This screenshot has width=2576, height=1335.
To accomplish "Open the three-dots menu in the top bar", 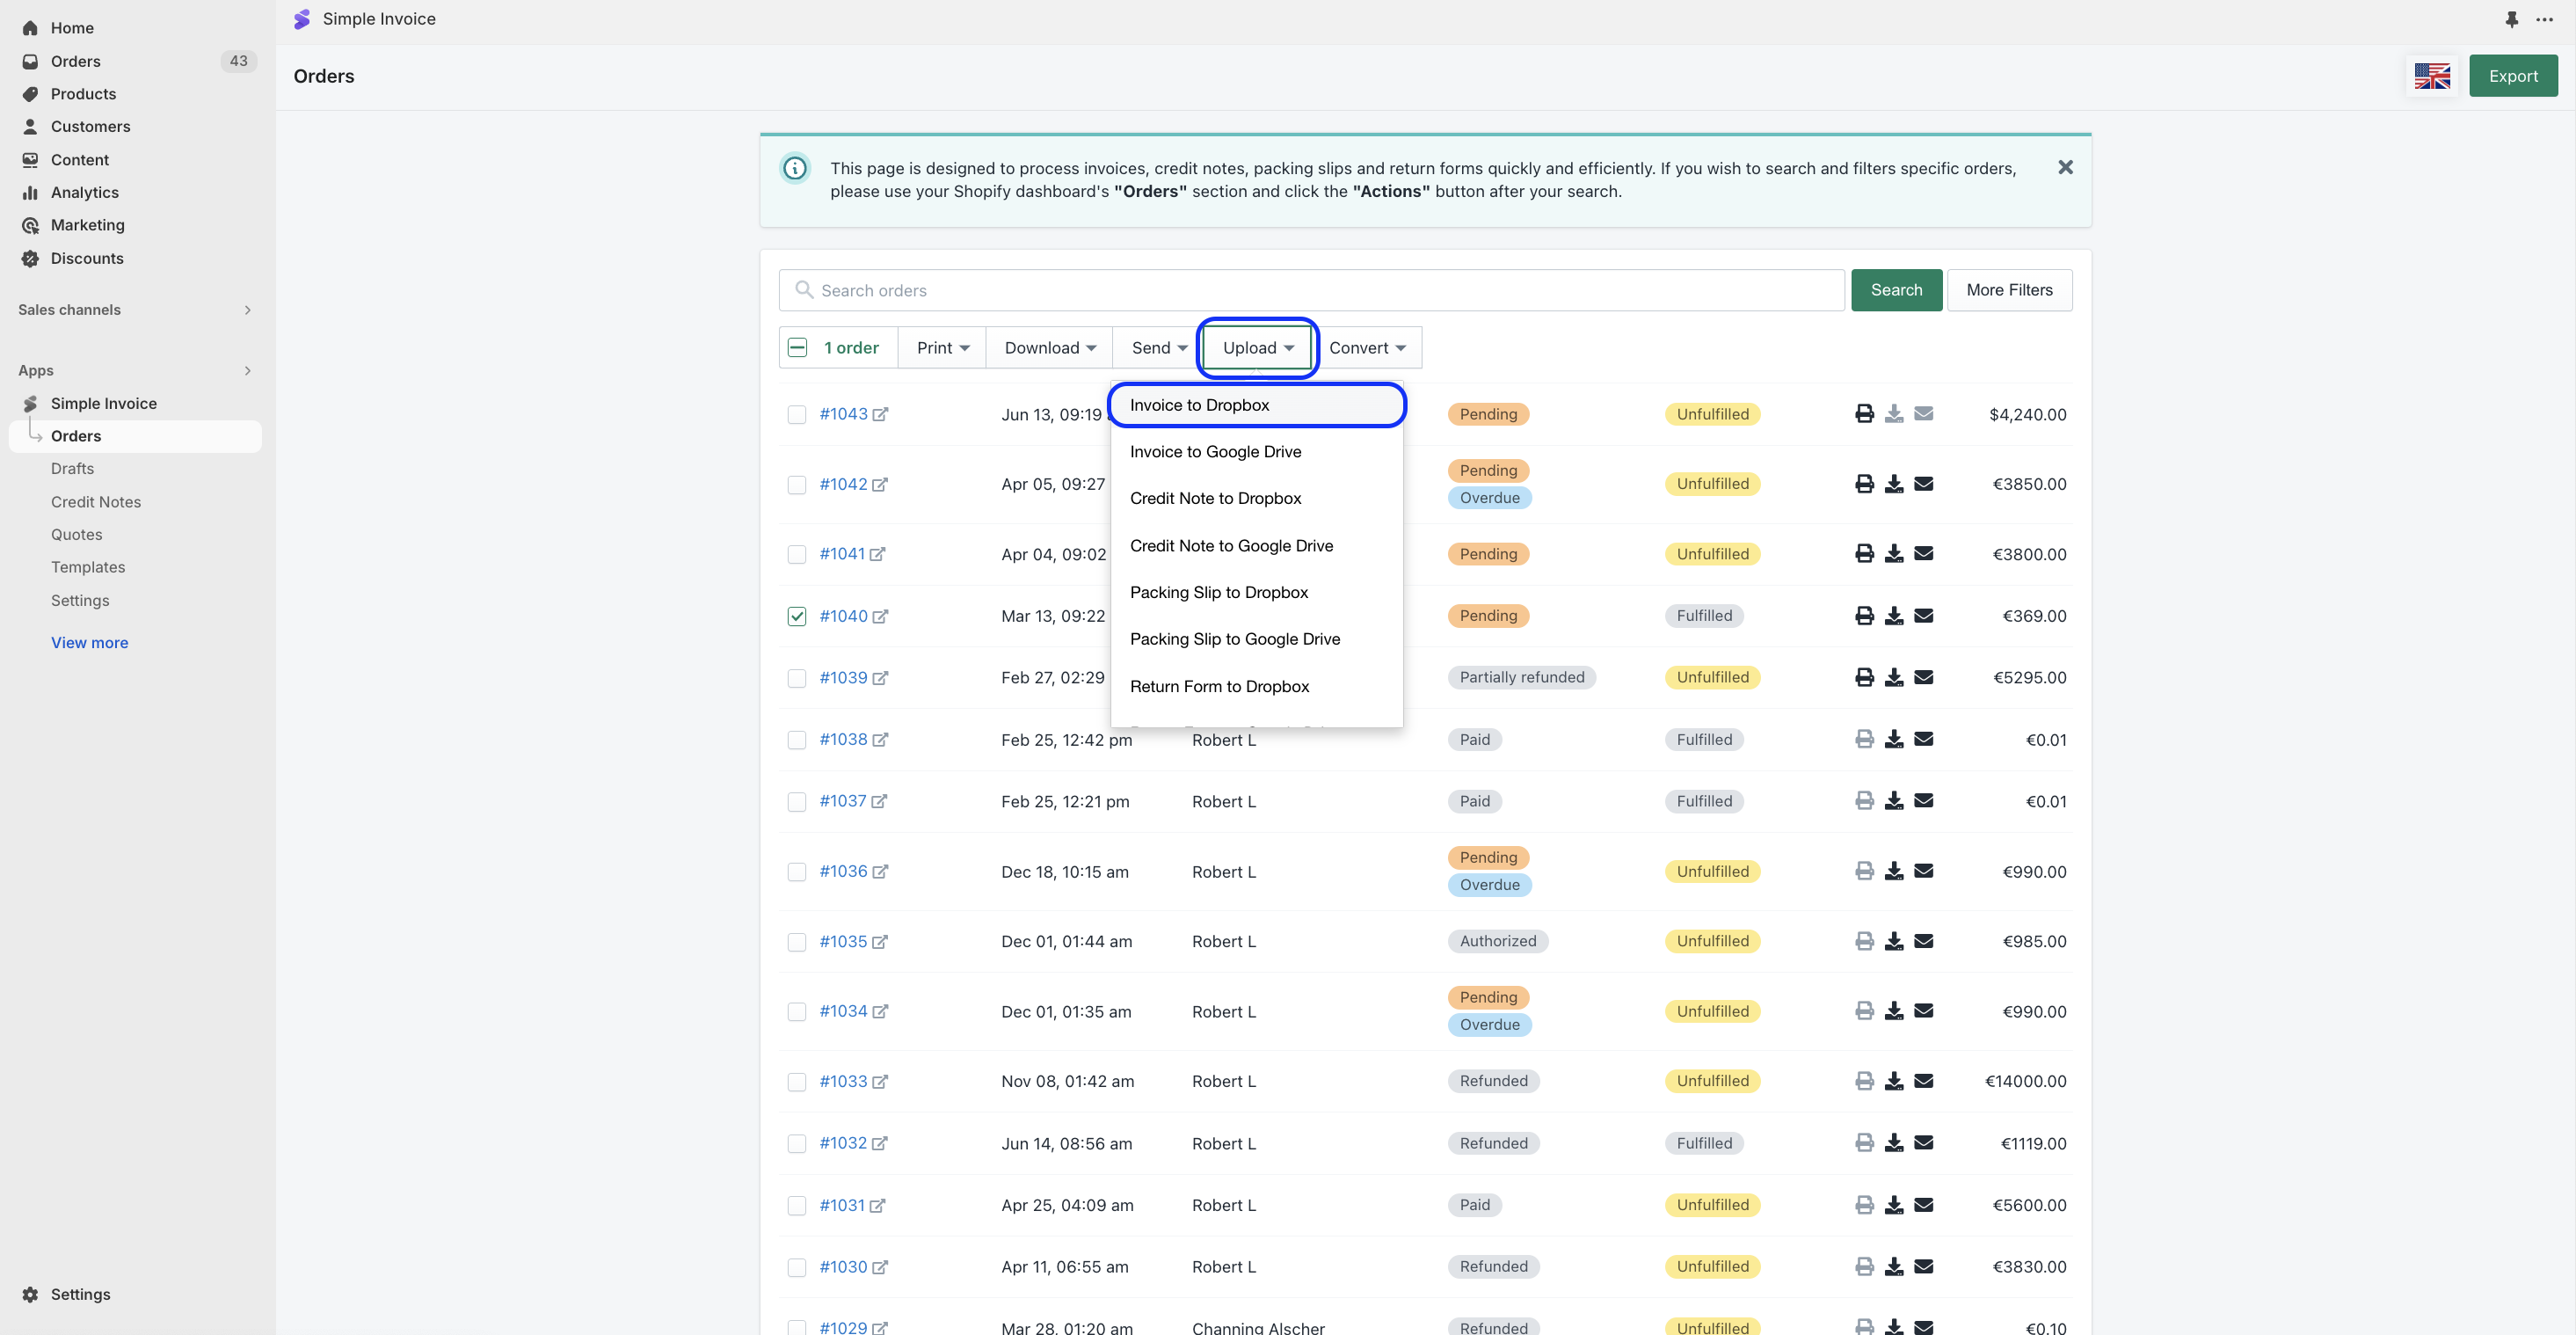I will [2544, 19].
